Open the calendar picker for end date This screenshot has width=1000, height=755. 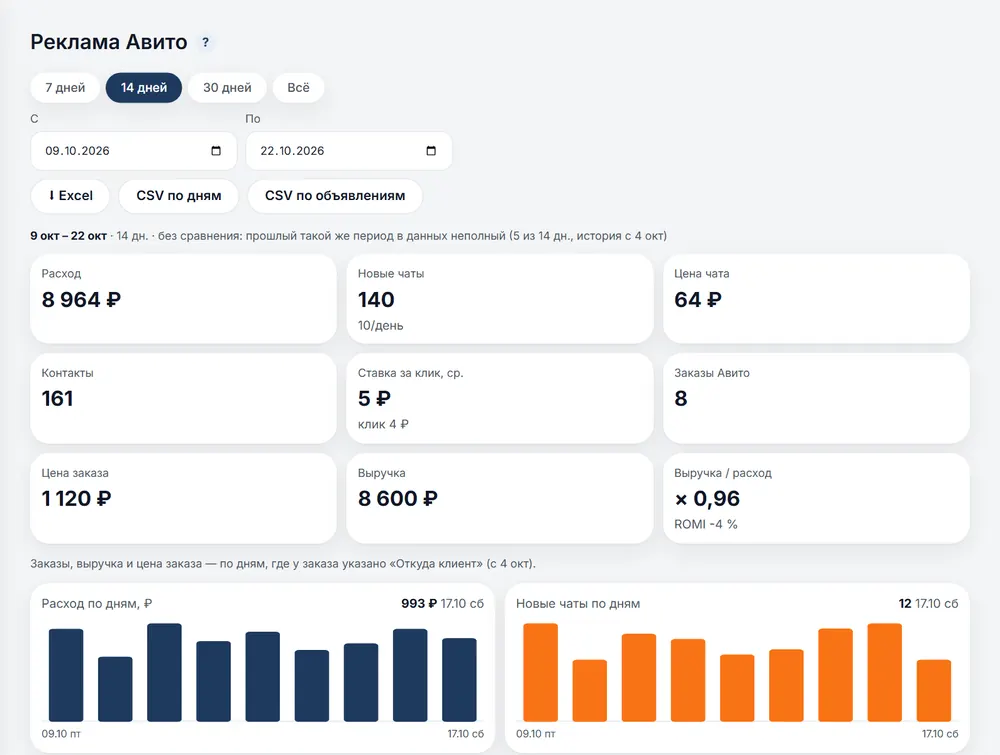431,150
